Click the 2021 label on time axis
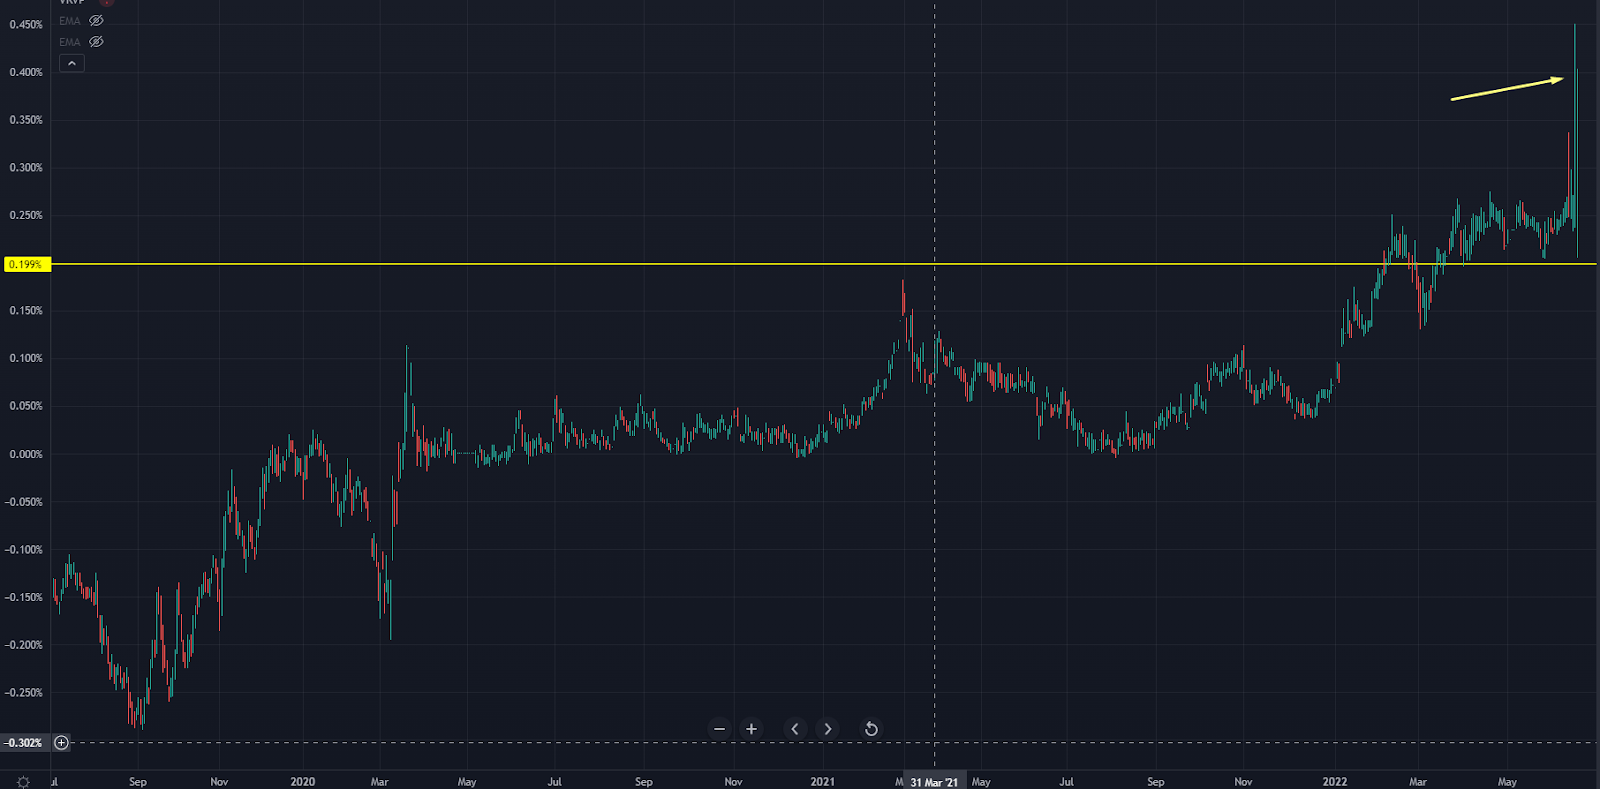The image size is (1600, 789). coord(822,782)
